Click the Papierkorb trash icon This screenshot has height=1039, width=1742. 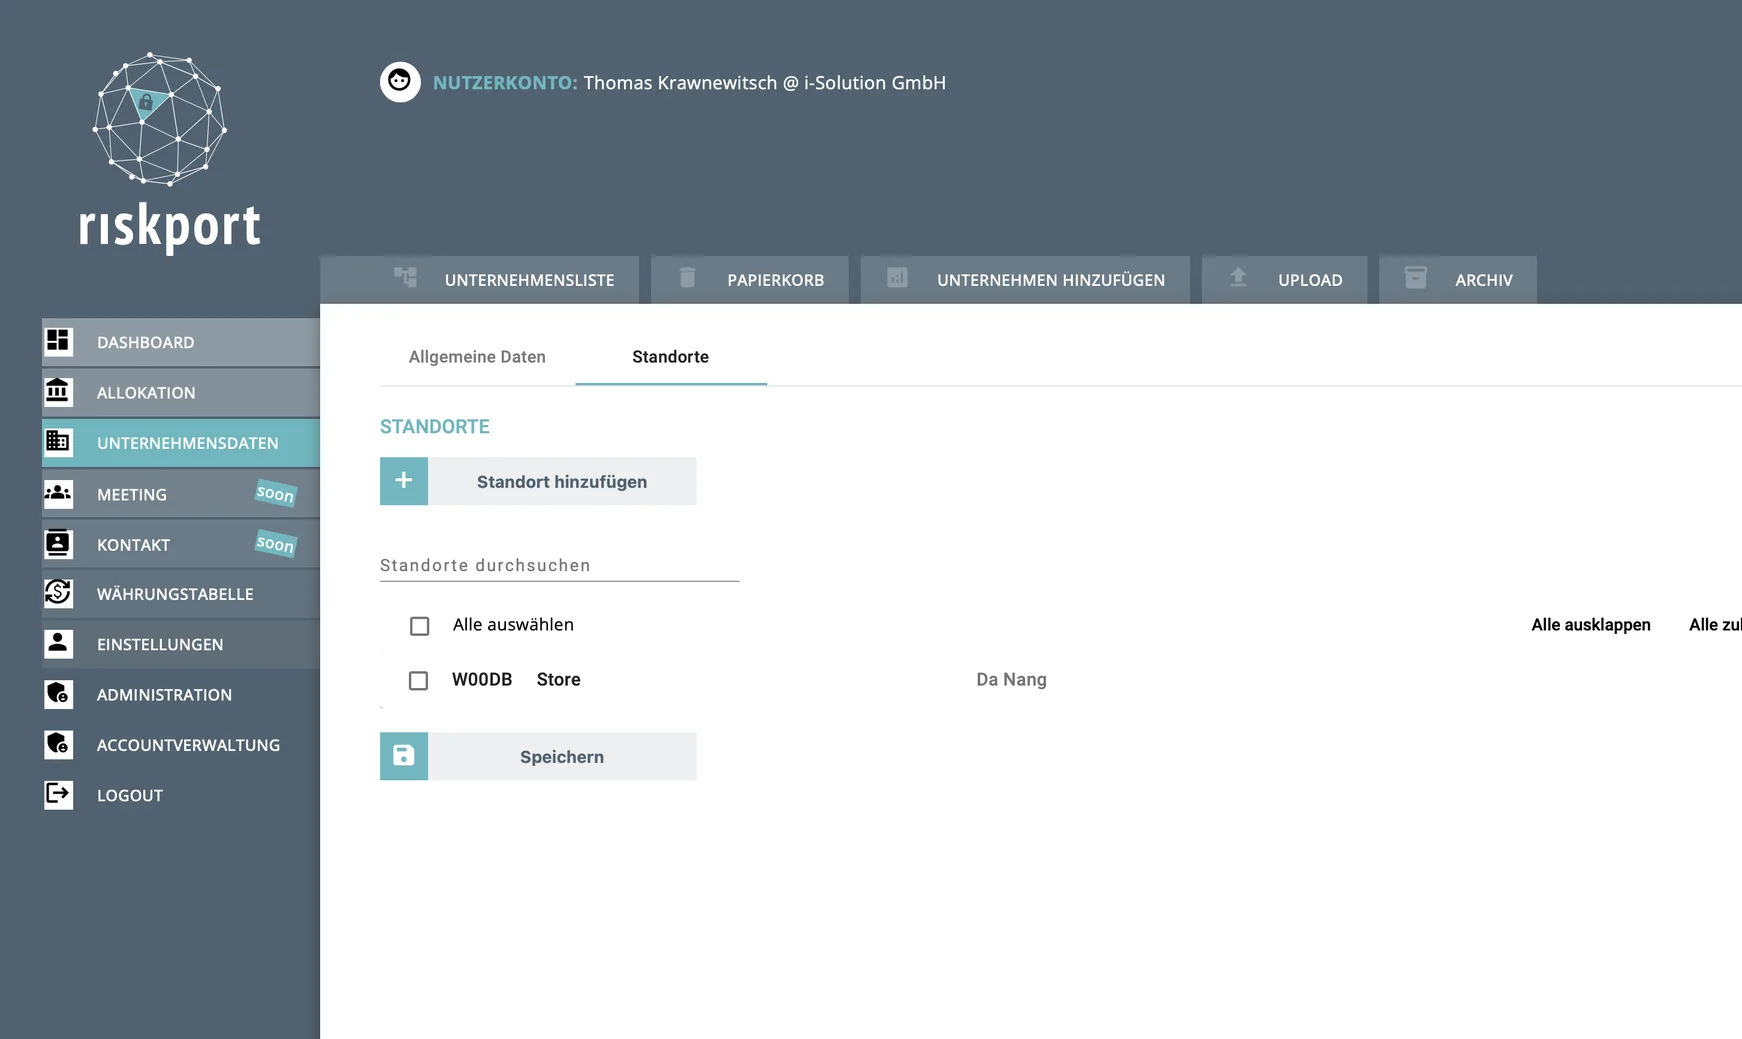(x=687, y=277)
